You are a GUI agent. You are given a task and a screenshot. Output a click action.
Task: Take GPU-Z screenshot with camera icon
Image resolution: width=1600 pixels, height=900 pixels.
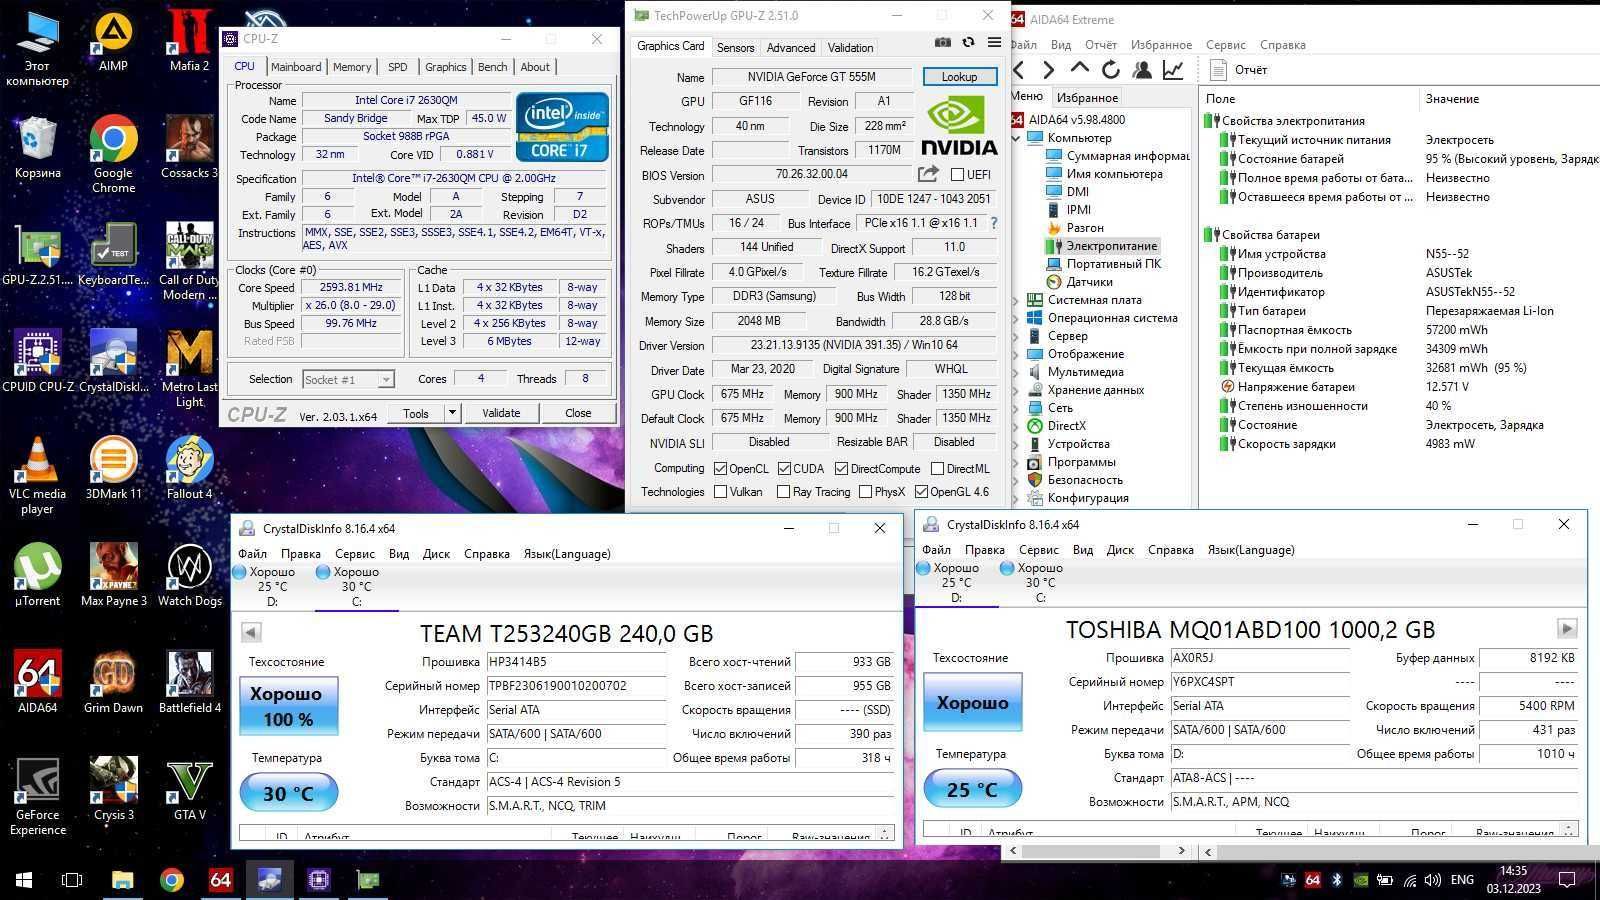click(x=942, y=42)
